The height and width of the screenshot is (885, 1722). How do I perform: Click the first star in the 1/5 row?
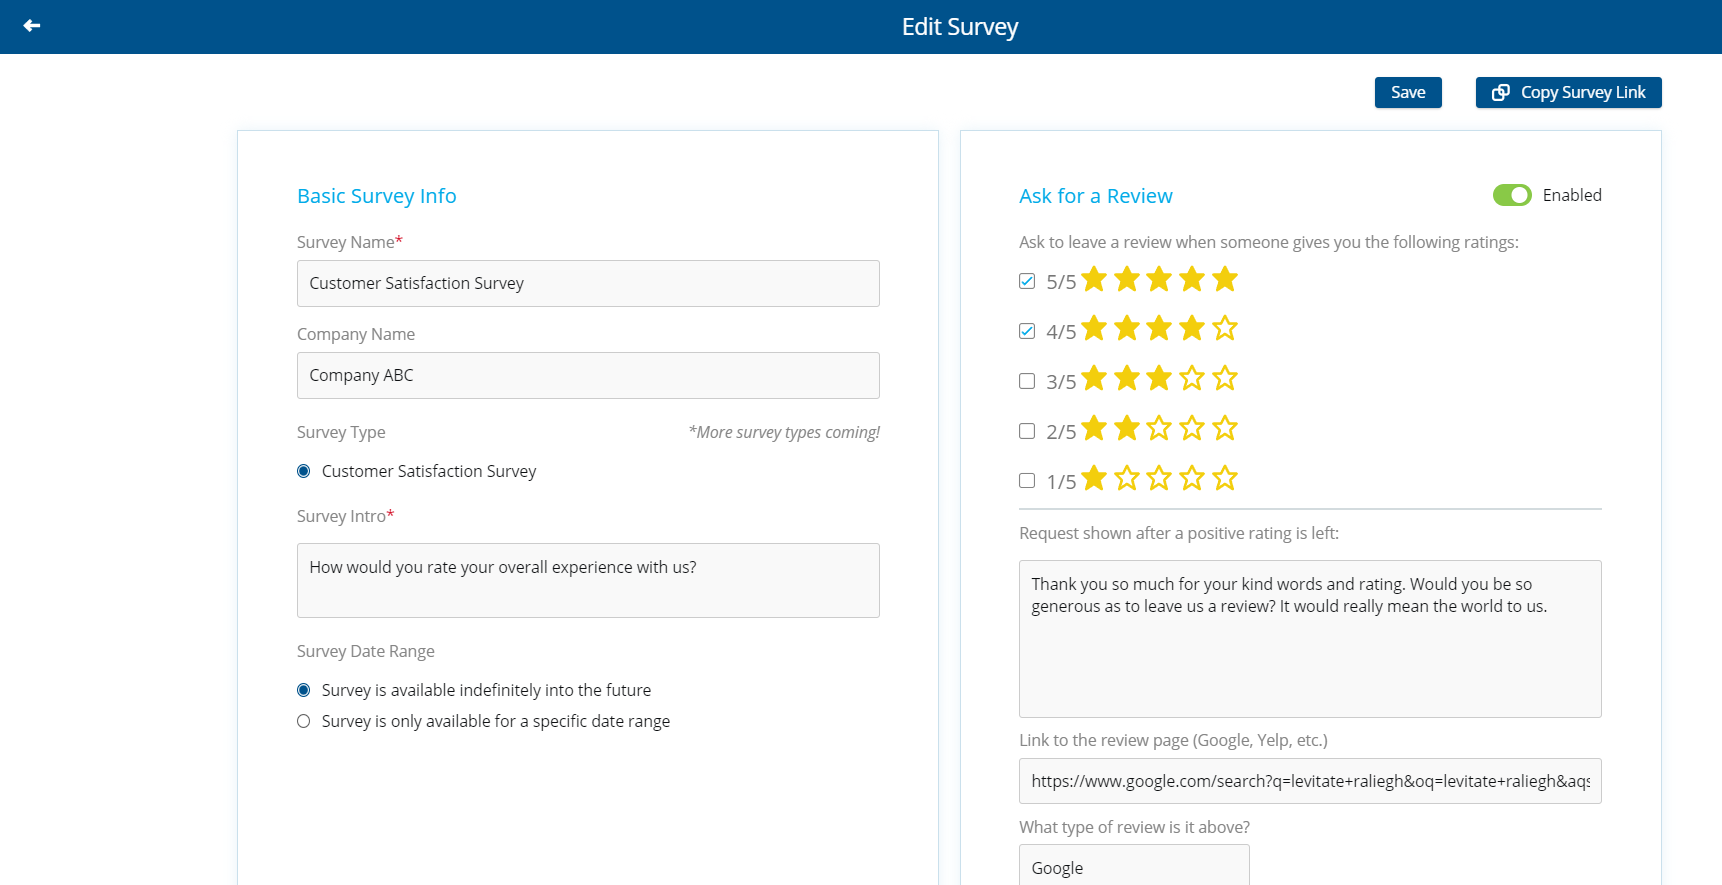[1094, 478]
